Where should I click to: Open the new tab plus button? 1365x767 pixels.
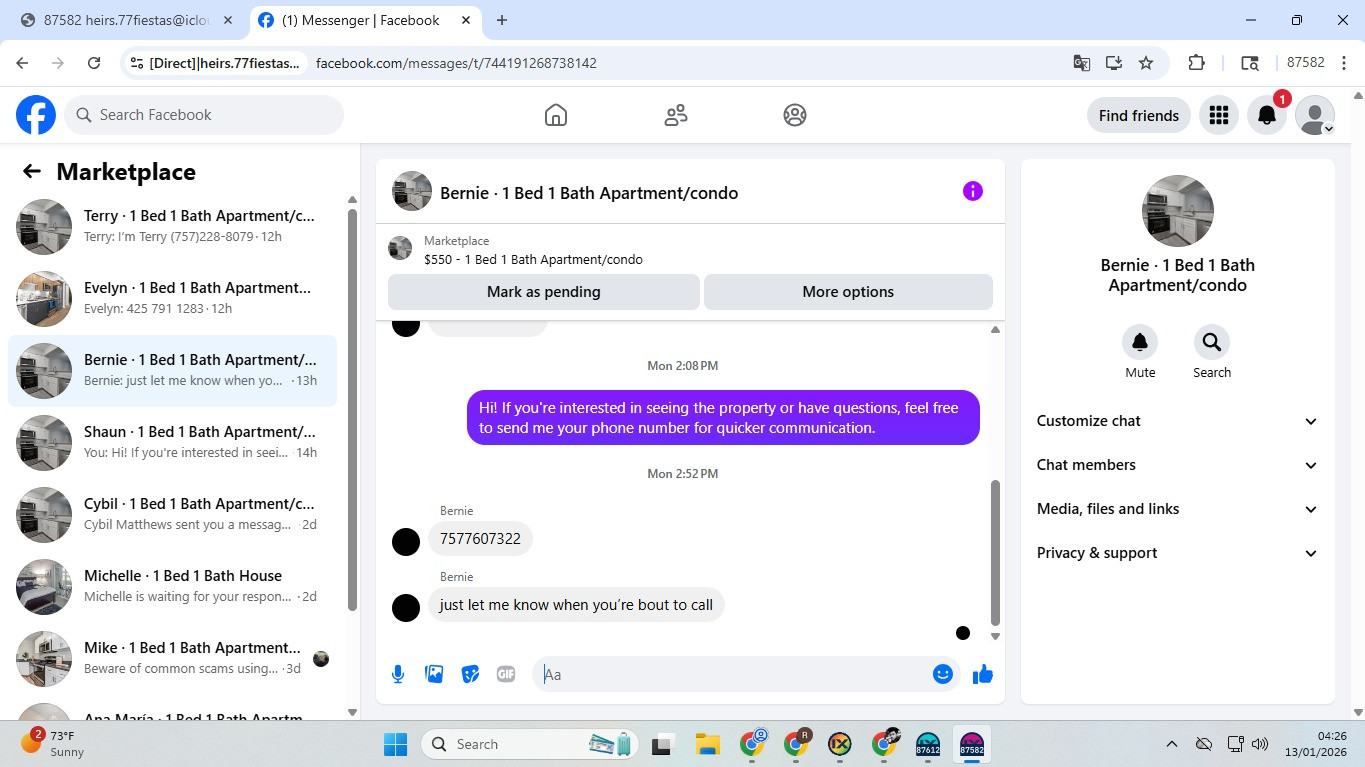point(502,20)
